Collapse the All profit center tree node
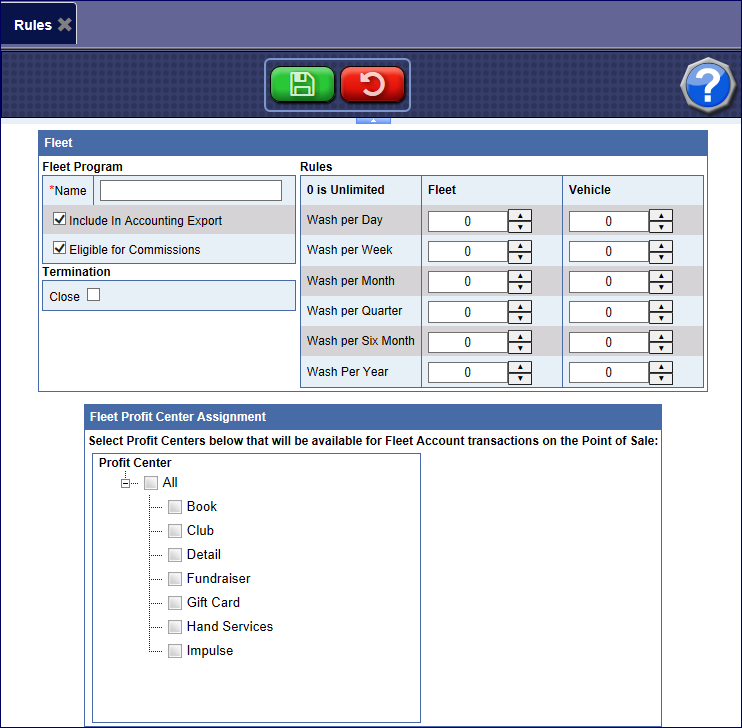Image resolution: width=742 pixels, height=728 pixels. point(127,483)
